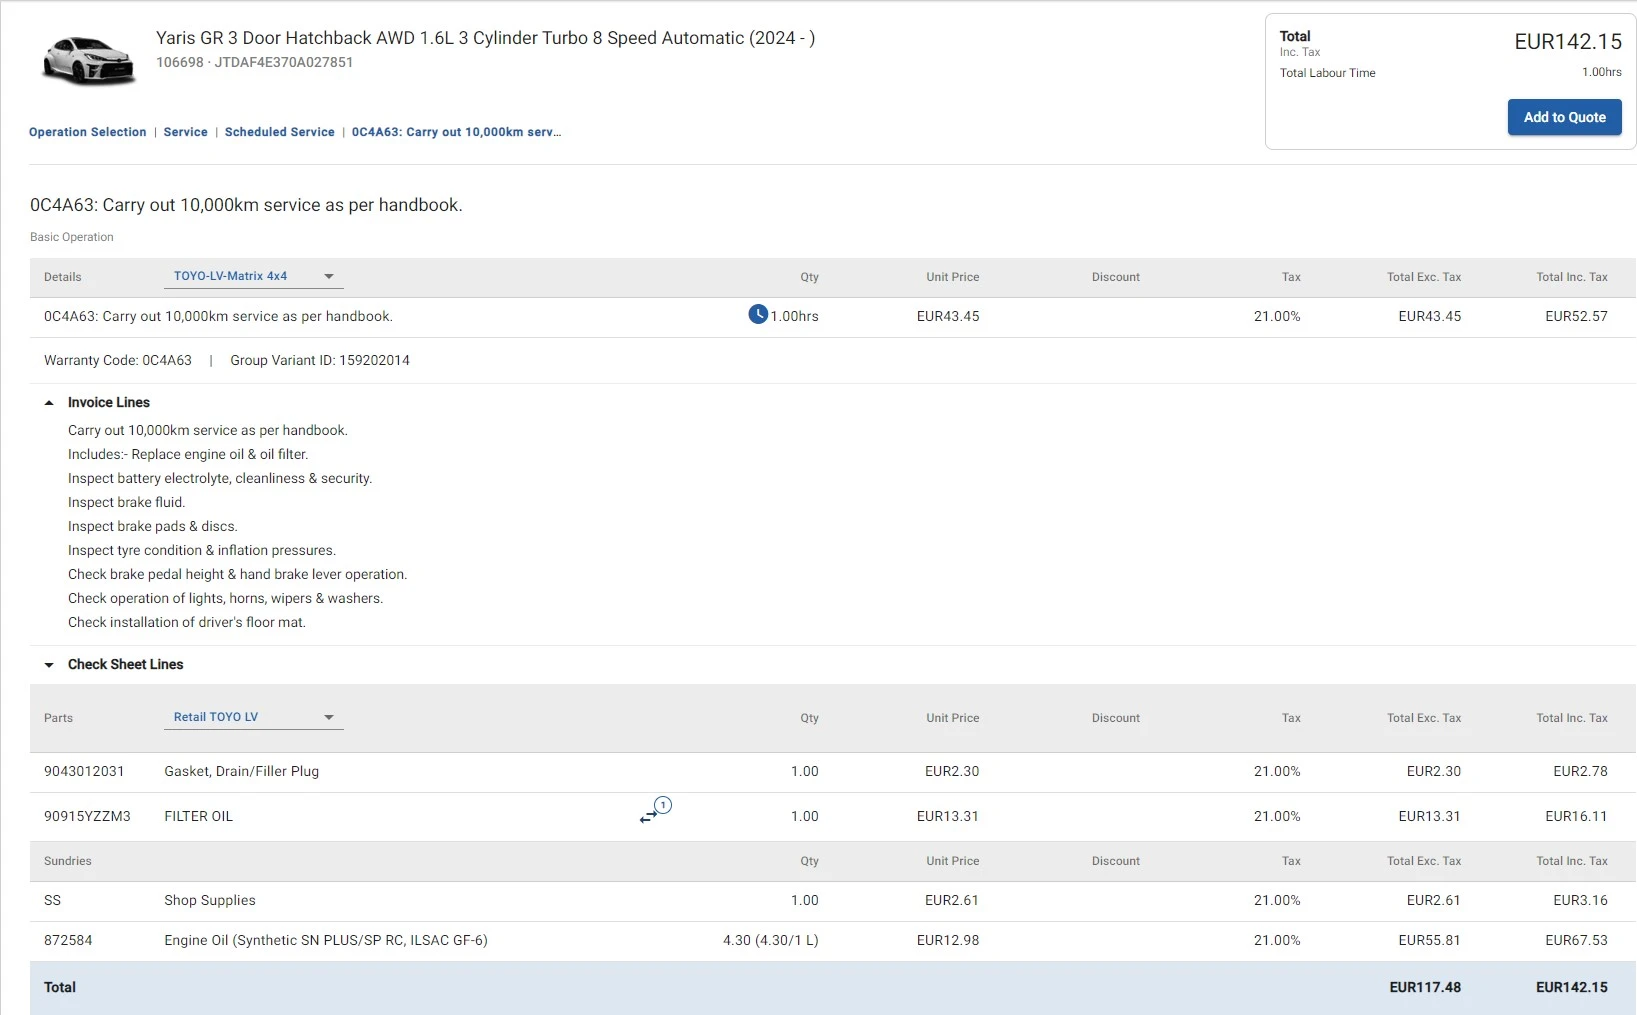Click part number 90915YZZM3
Viewport: 1637px width, 1015px height.
pos(87,816)
